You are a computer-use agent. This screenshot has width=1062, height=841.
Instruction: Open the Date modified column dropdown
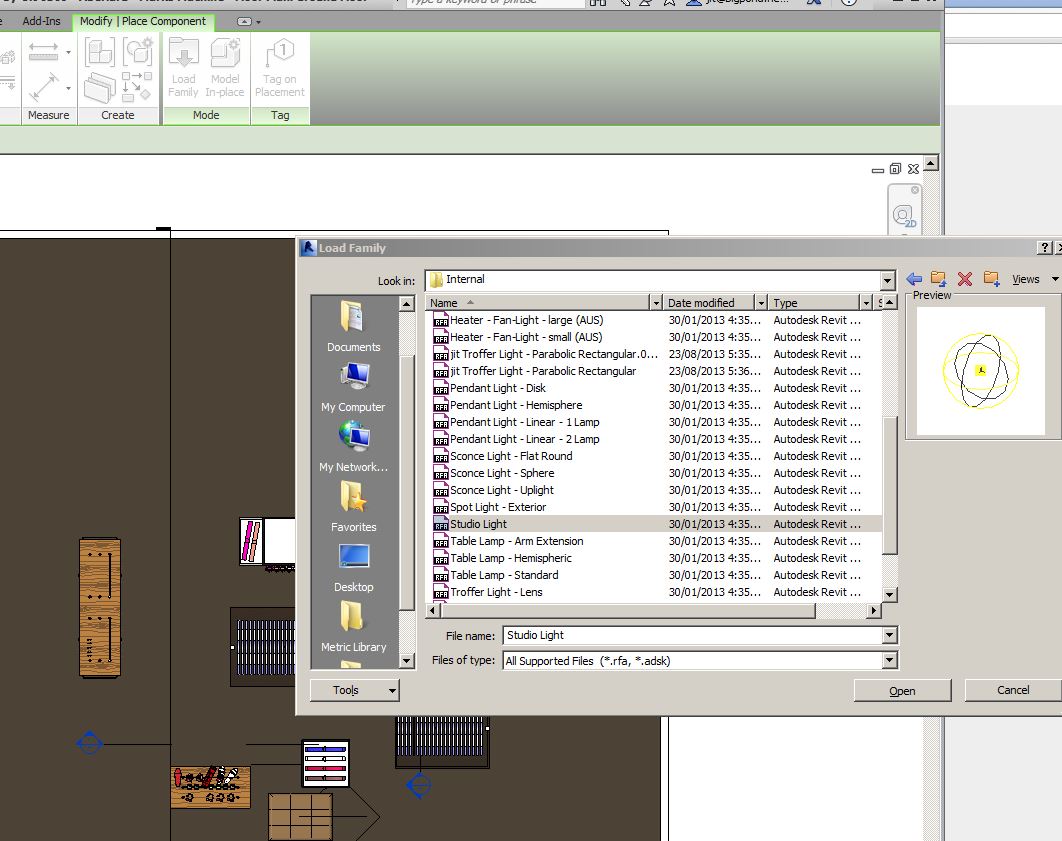[761, 302]
